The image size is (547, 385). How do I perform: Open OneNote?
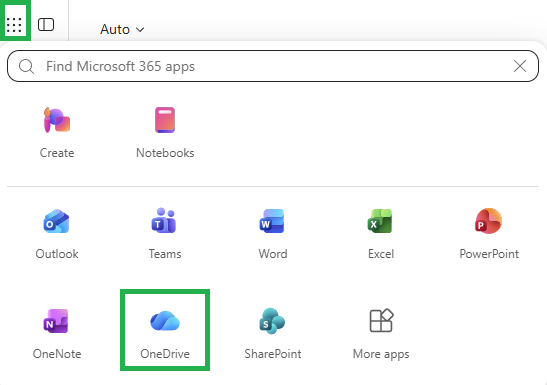[57, 334]
